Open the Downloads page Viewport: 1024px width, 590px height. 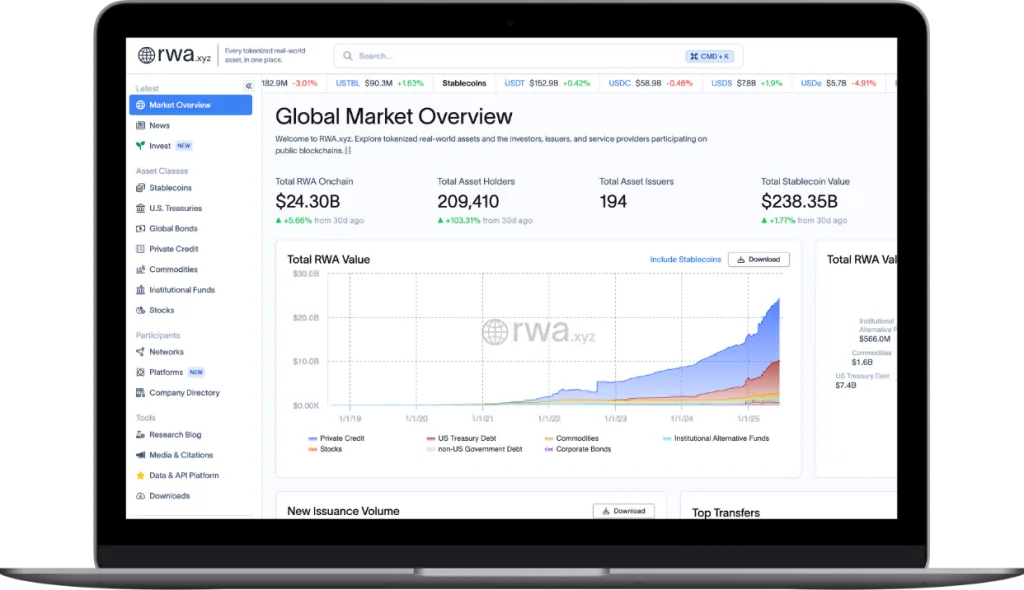pos(169,496)
